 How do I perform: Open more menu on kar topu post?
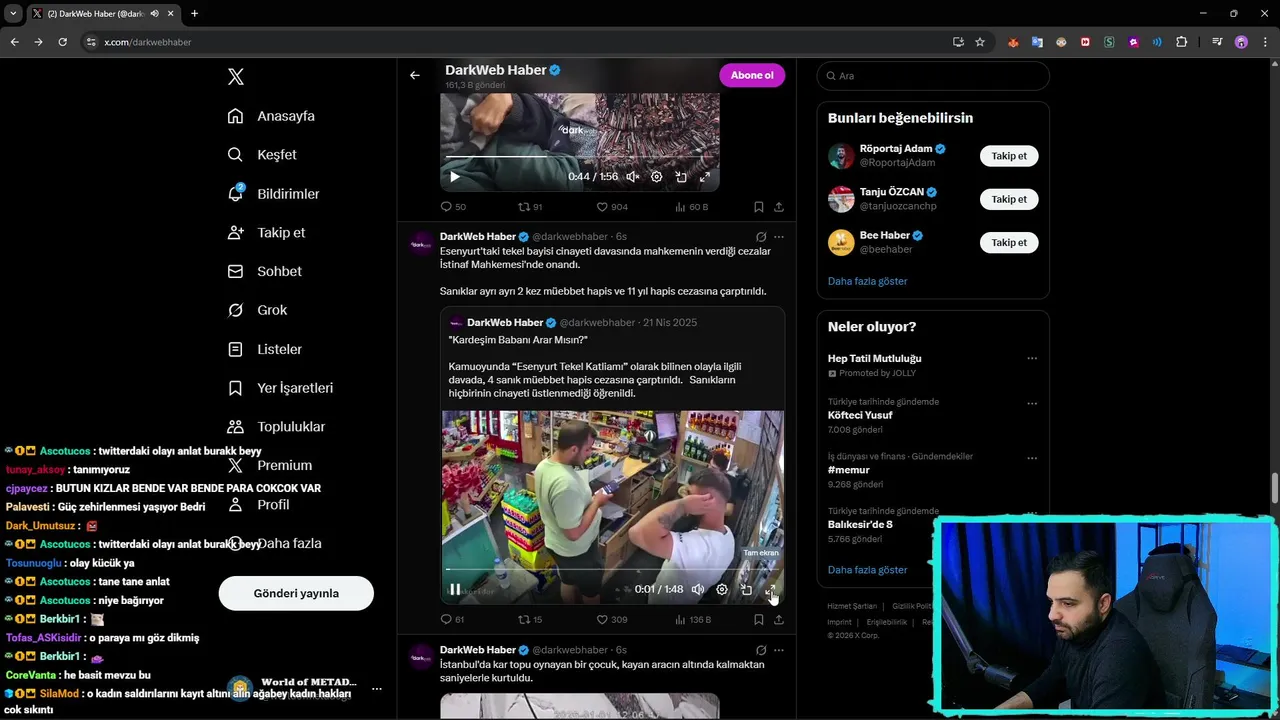779,650
